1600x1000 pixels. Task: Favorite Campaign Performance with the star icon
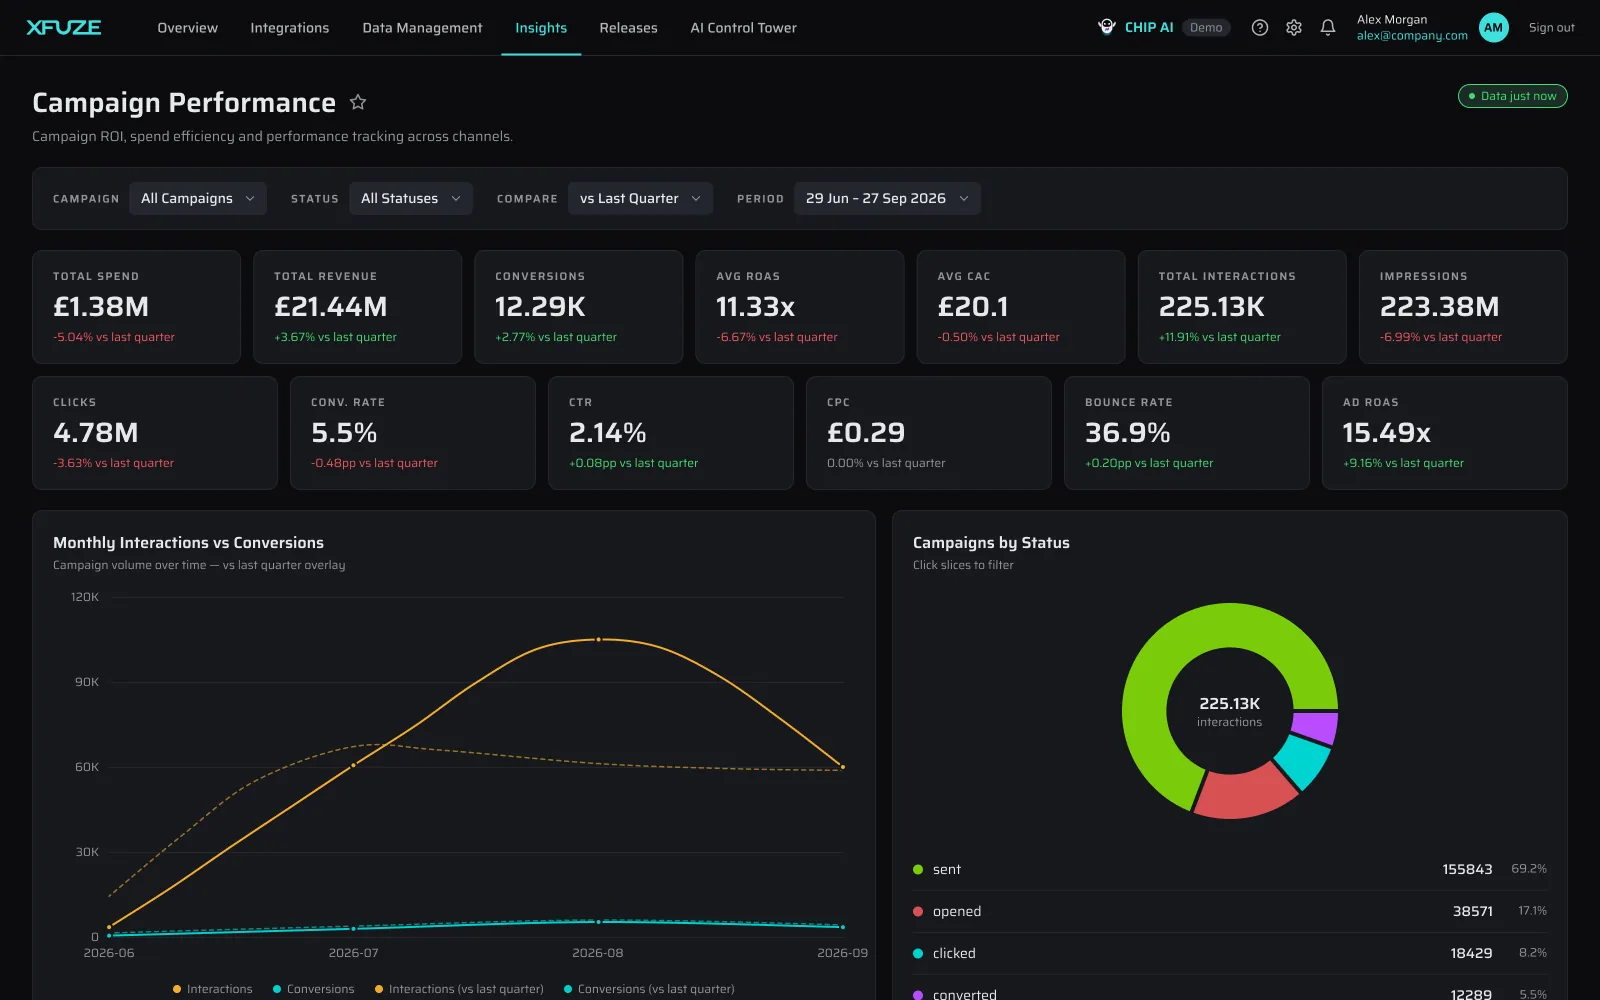pos(358,102)
